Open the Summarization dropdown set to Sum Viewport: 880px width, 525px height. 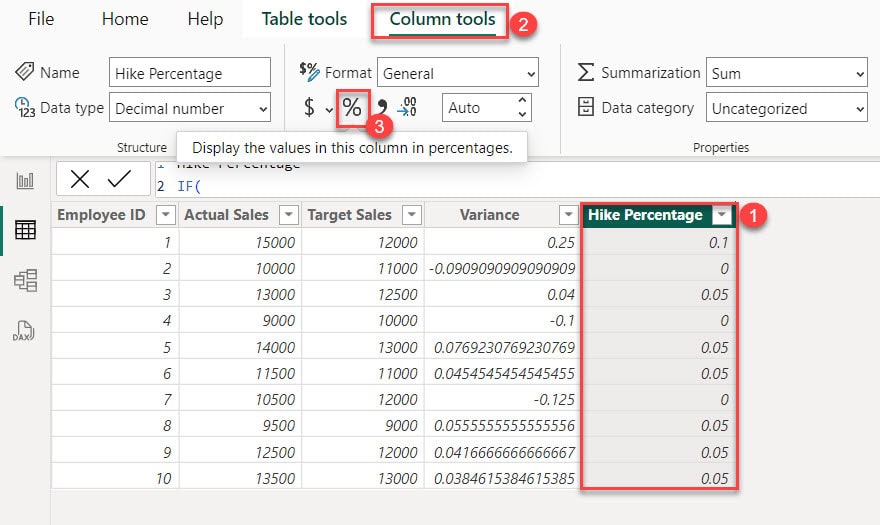tap(786, 72)
